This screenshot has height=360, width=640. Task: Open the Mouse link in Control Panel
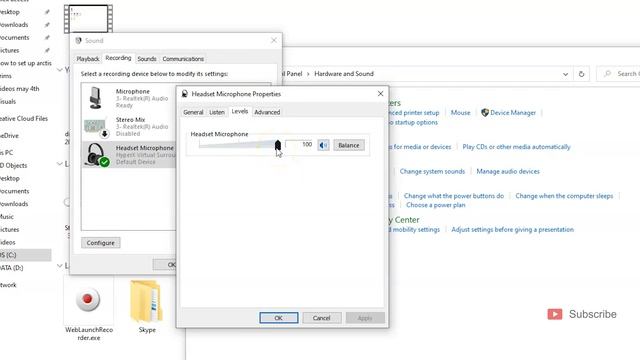[460, 113]
